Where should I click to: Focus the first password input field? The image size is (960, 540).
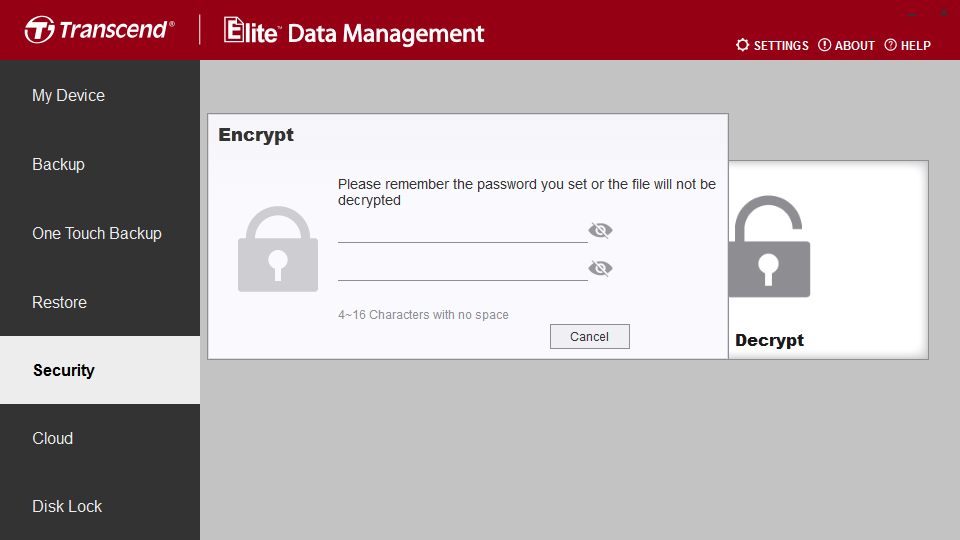click(462, 231)
